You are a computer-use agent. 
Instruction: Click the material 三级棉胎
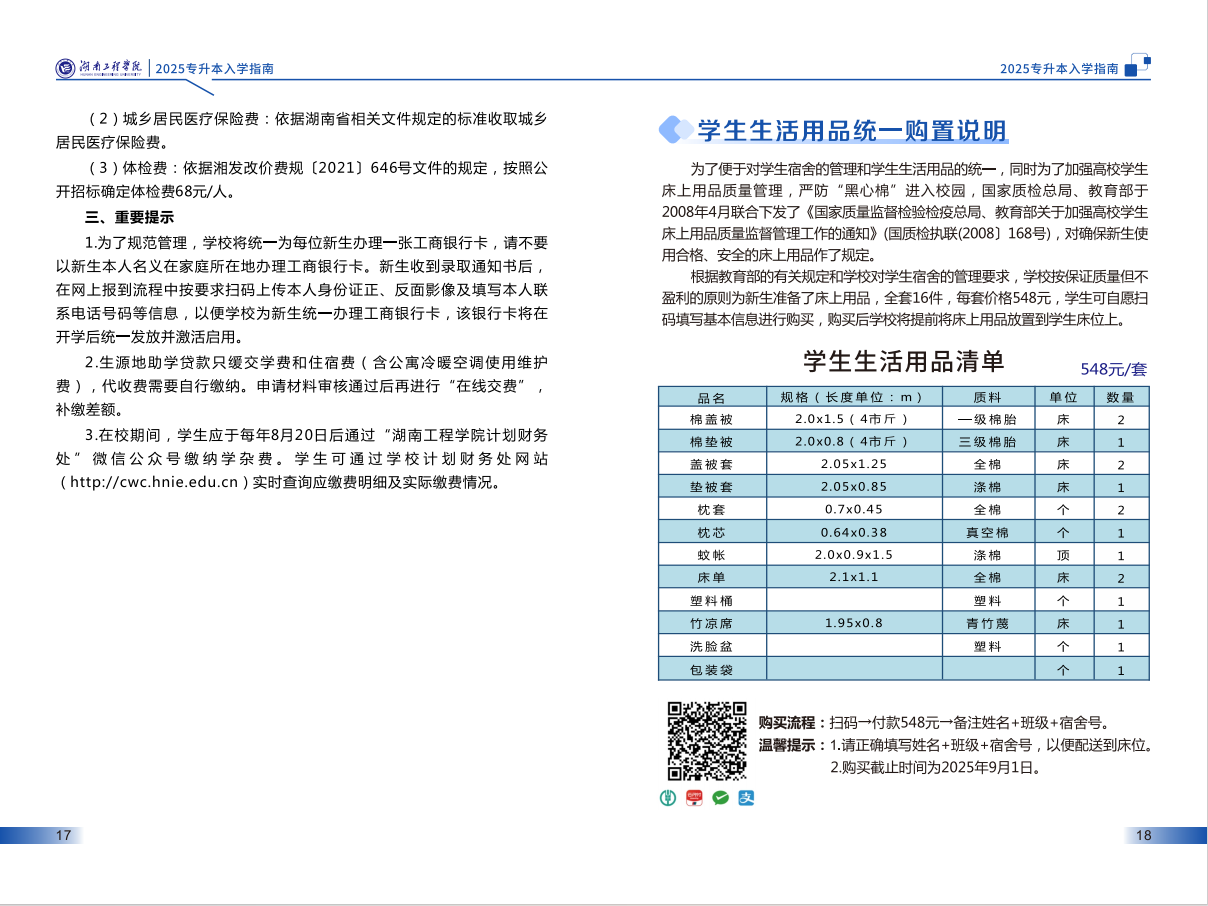point(988,441)
